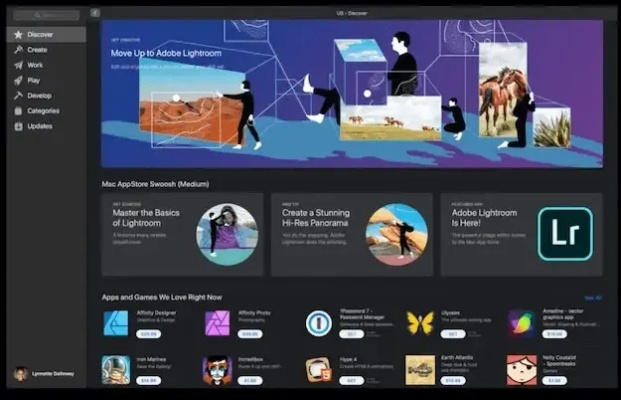The width and height of the screenshot is (621, 400).
Task: Switch to the Play section
Action: [34, 80]
